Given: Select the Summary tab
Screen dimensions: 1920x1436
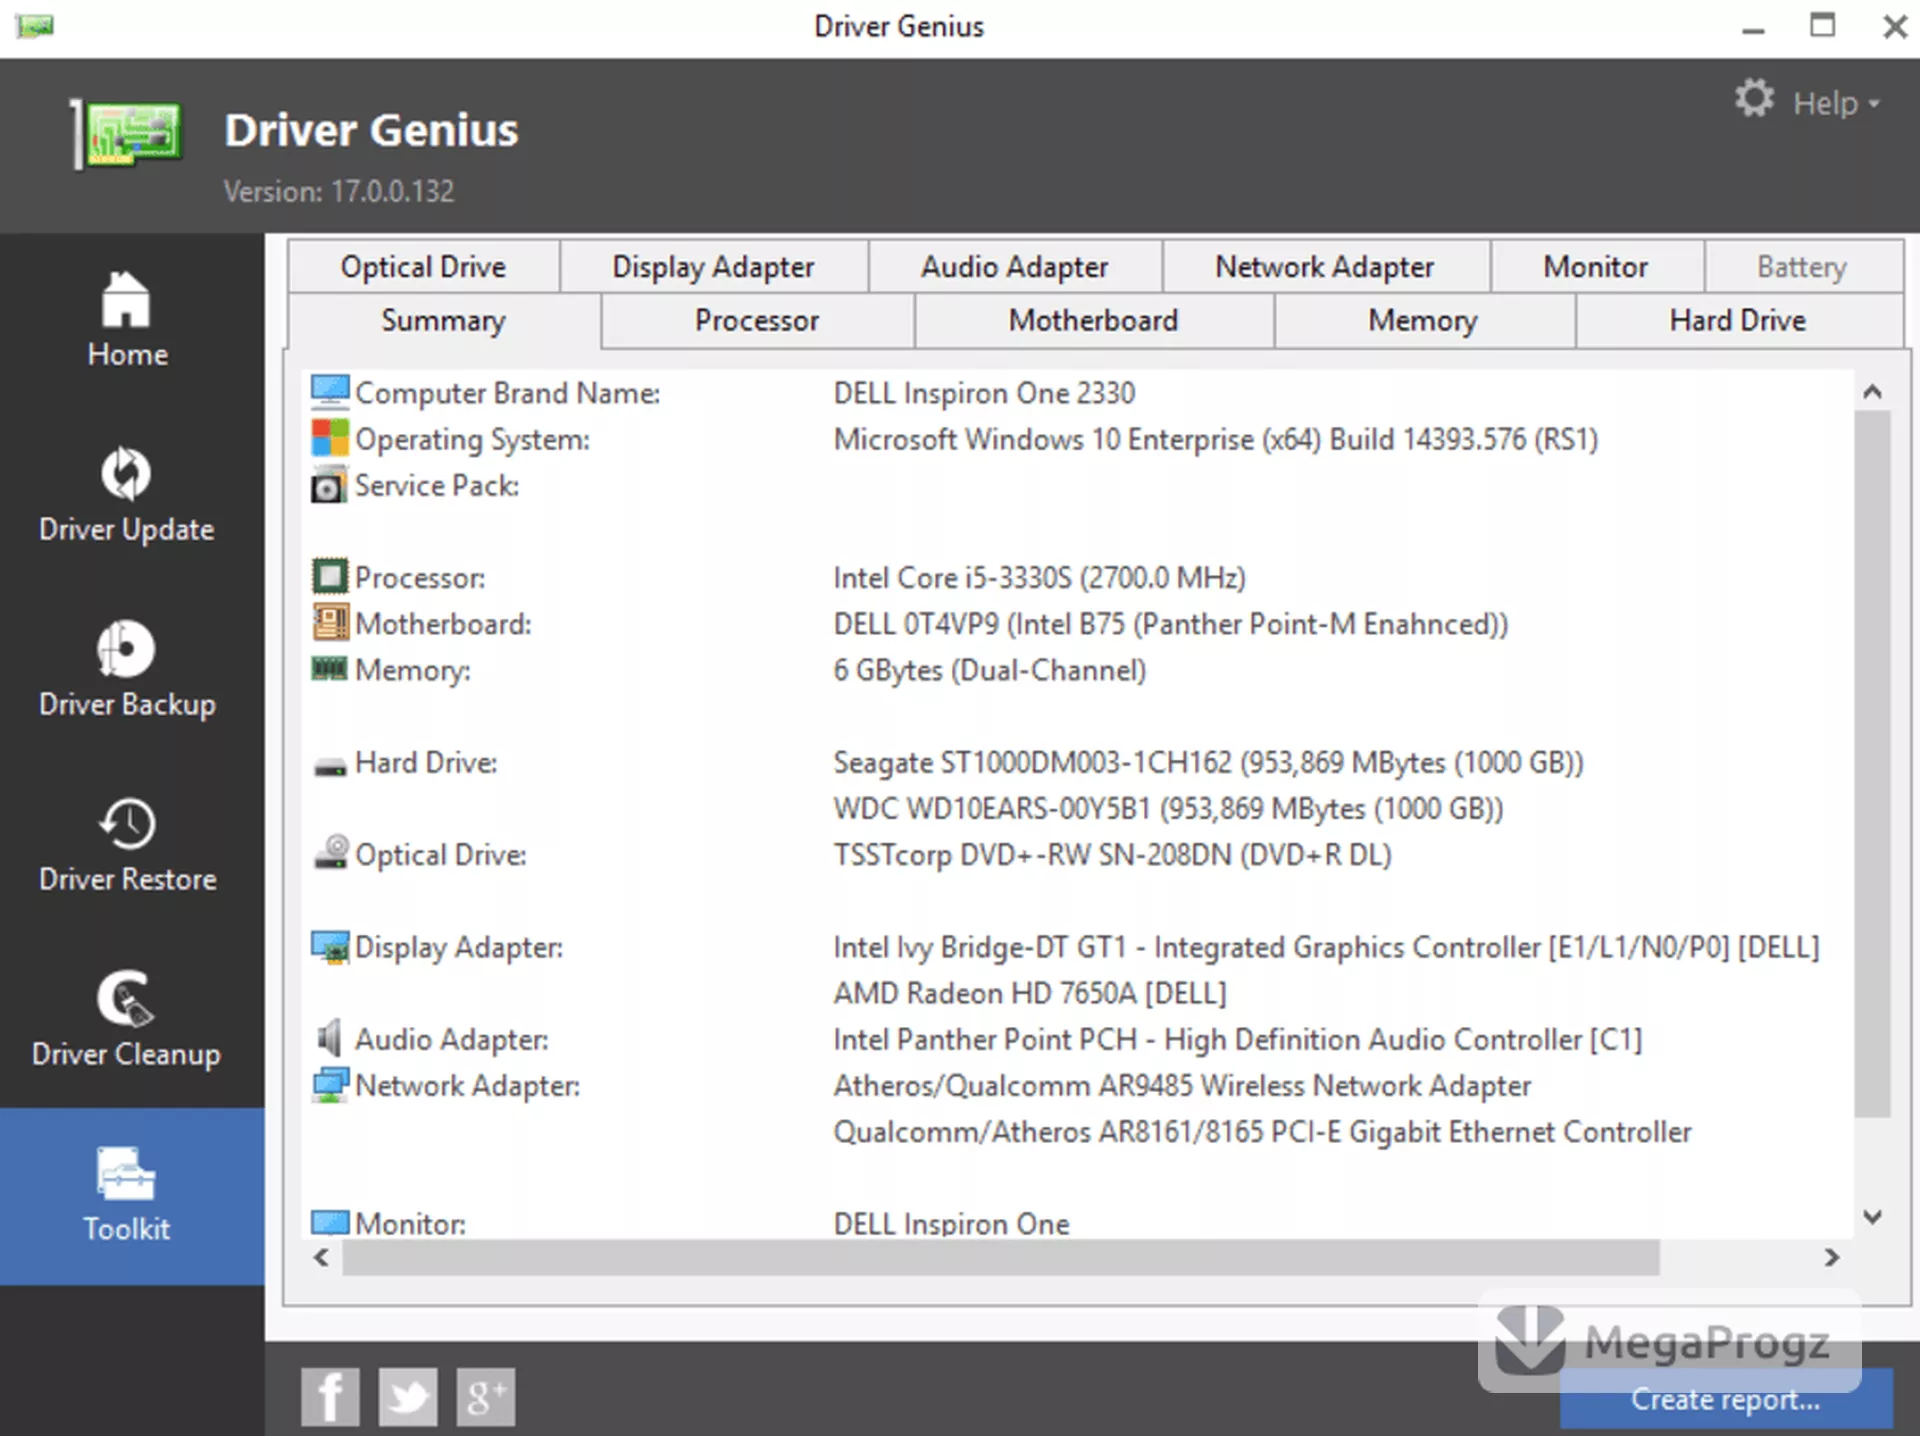Looking at the screenshot, I should coord(443,321).
